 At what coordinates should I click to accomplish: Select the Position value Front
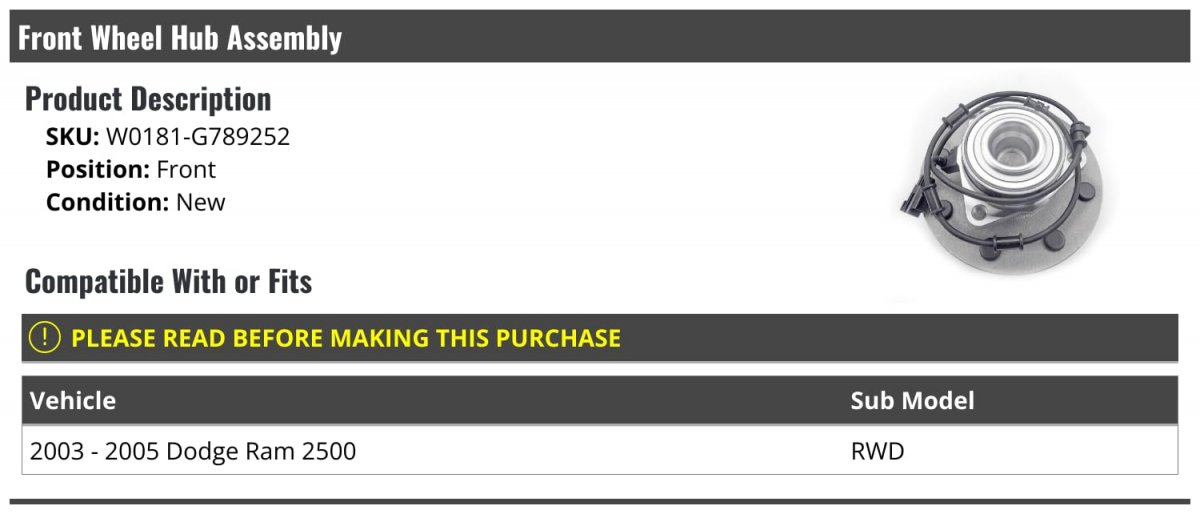(186, 170)
